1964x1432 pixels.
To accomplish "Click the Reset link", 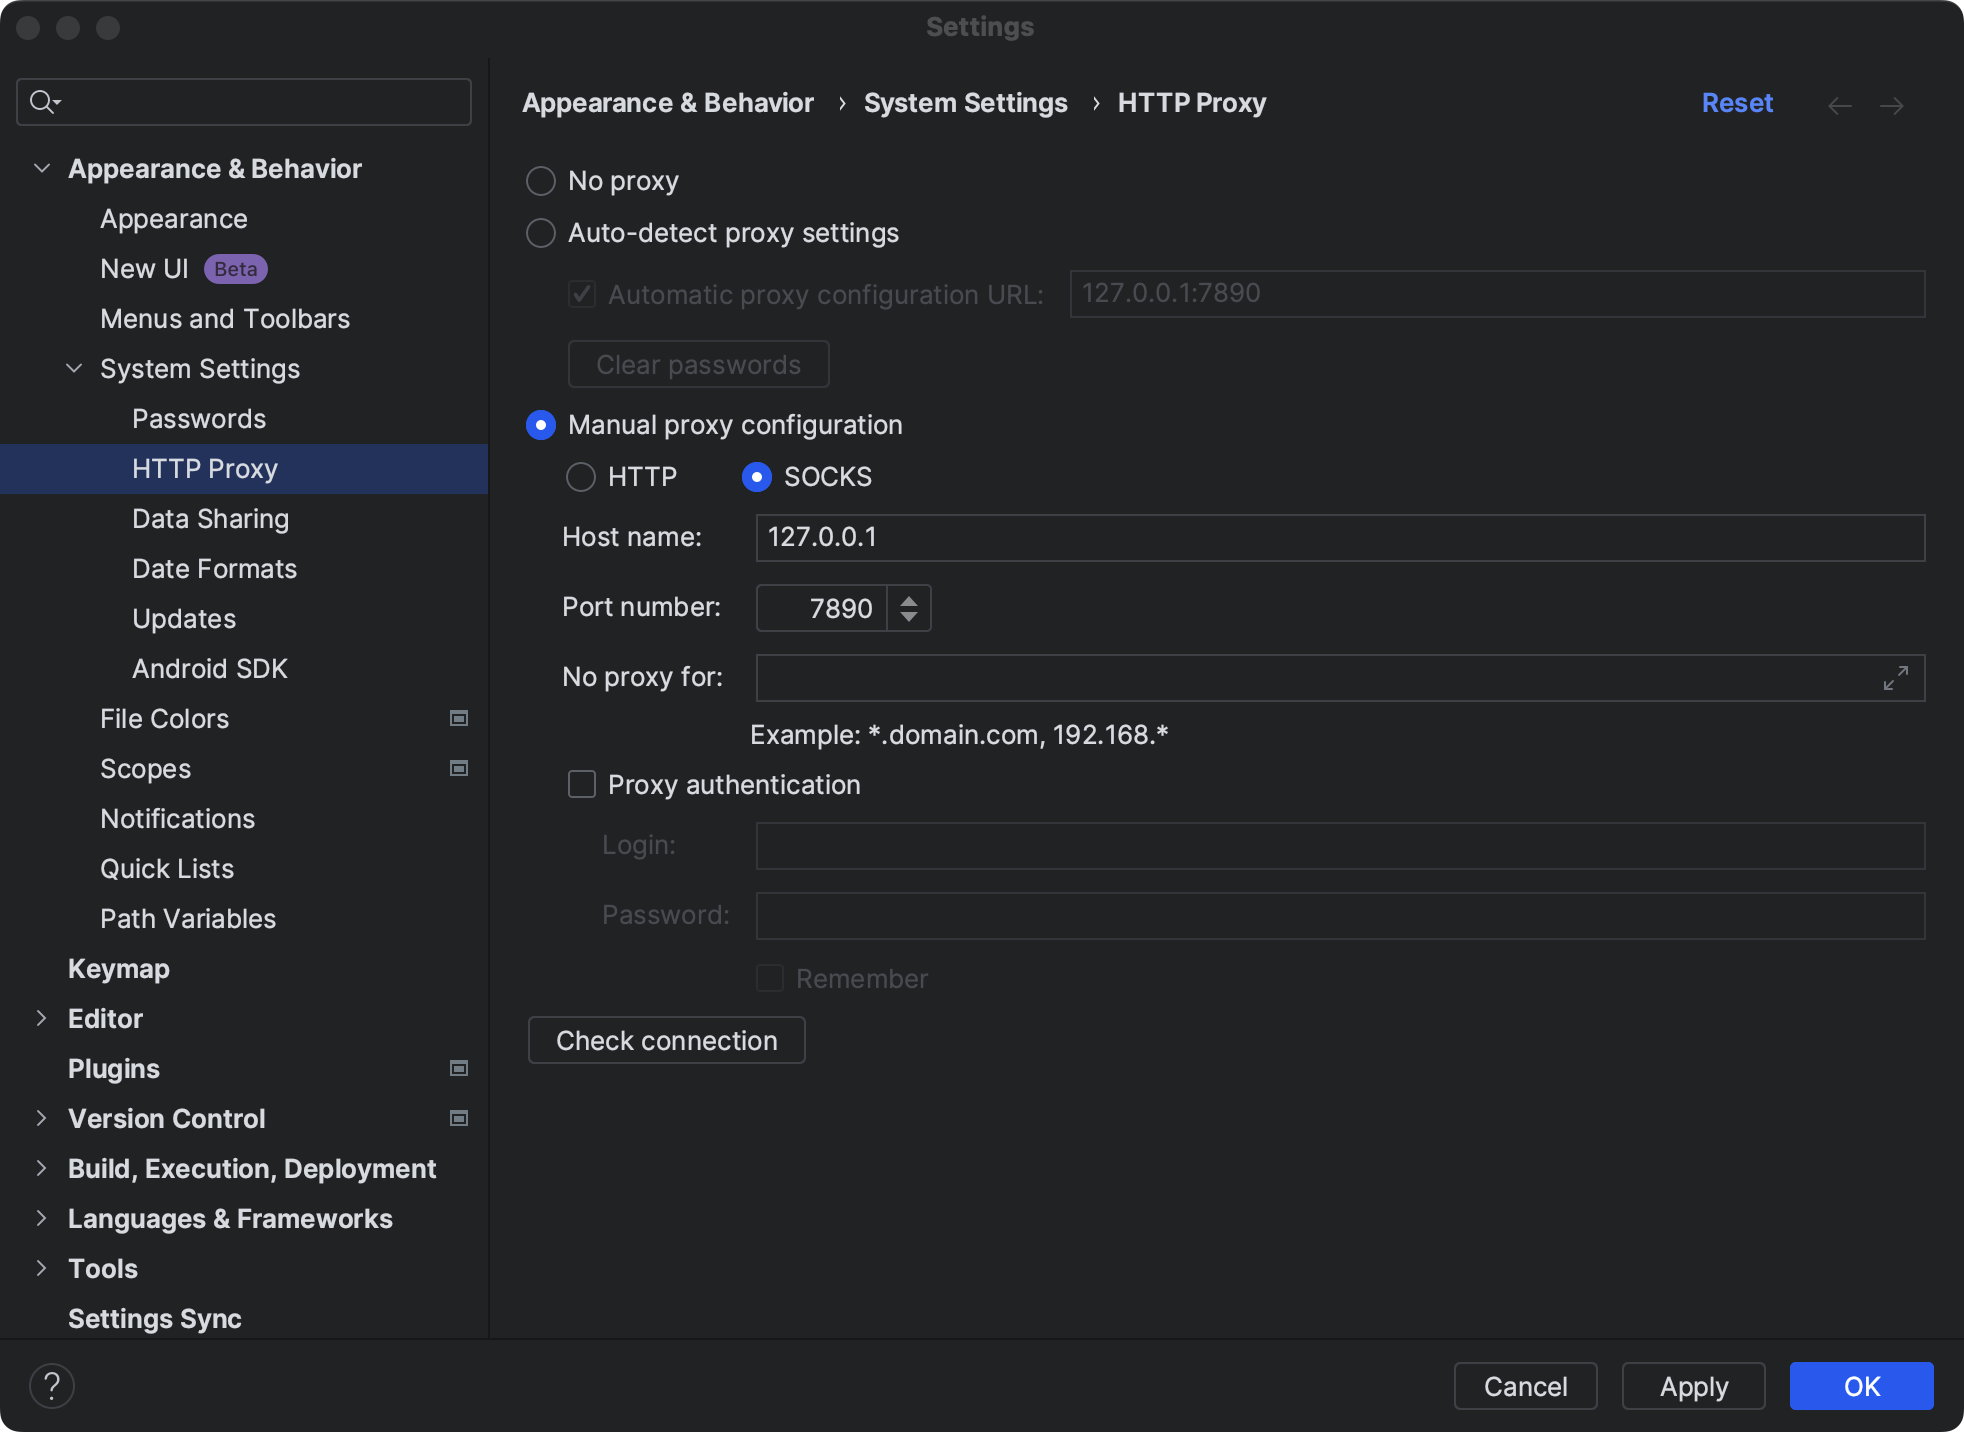I will pyautogui.click(x=1736, y=103).
